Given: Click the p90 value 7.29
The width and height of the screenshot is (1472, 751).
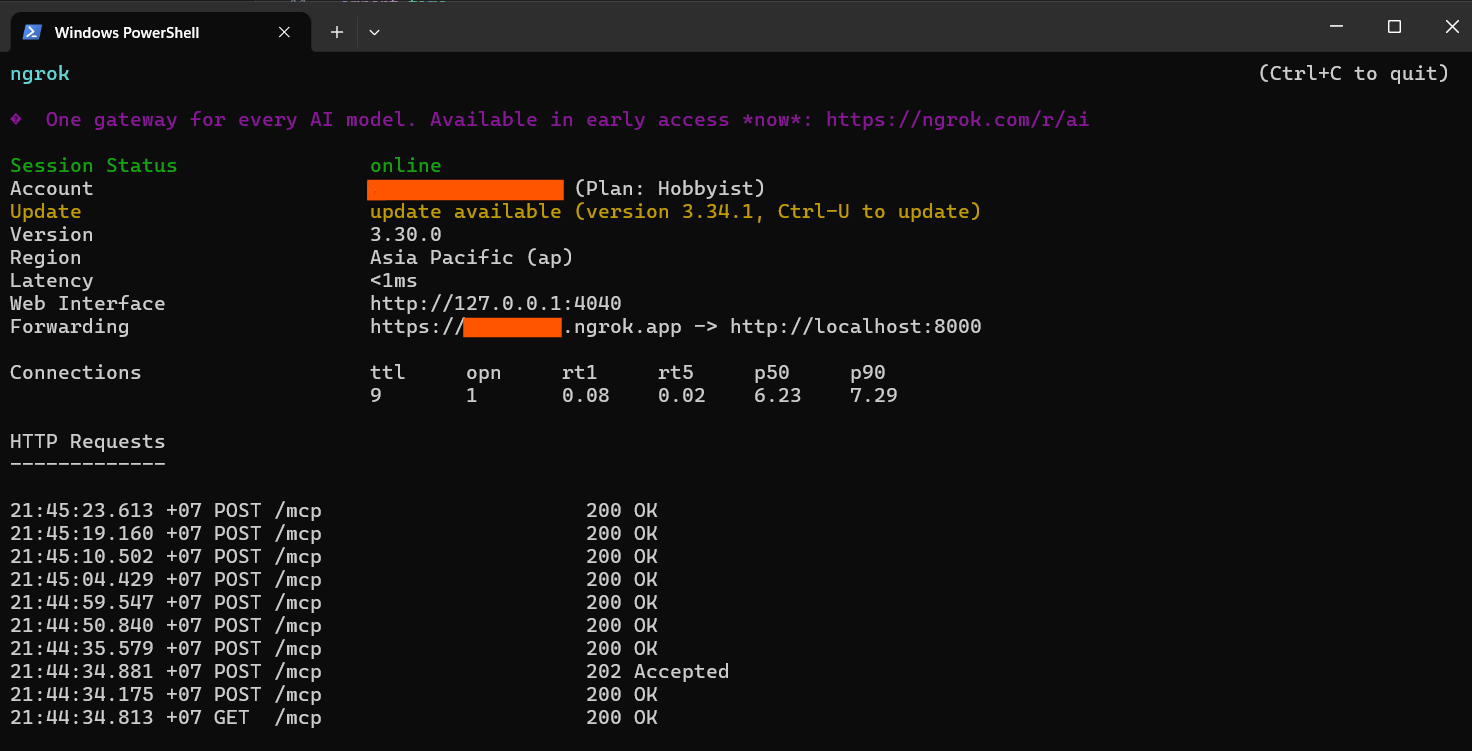Looking at the screenshot, I should tap(874, 396).
